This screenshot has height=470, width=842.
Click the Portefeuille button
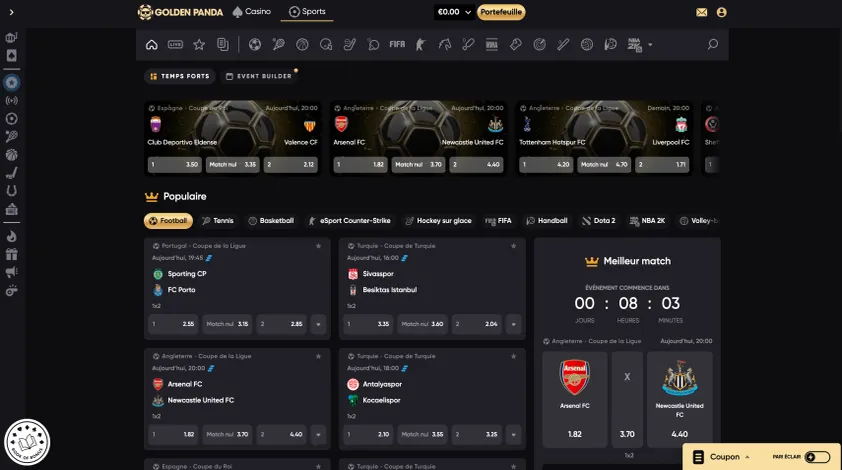click(x=501, y=12)
